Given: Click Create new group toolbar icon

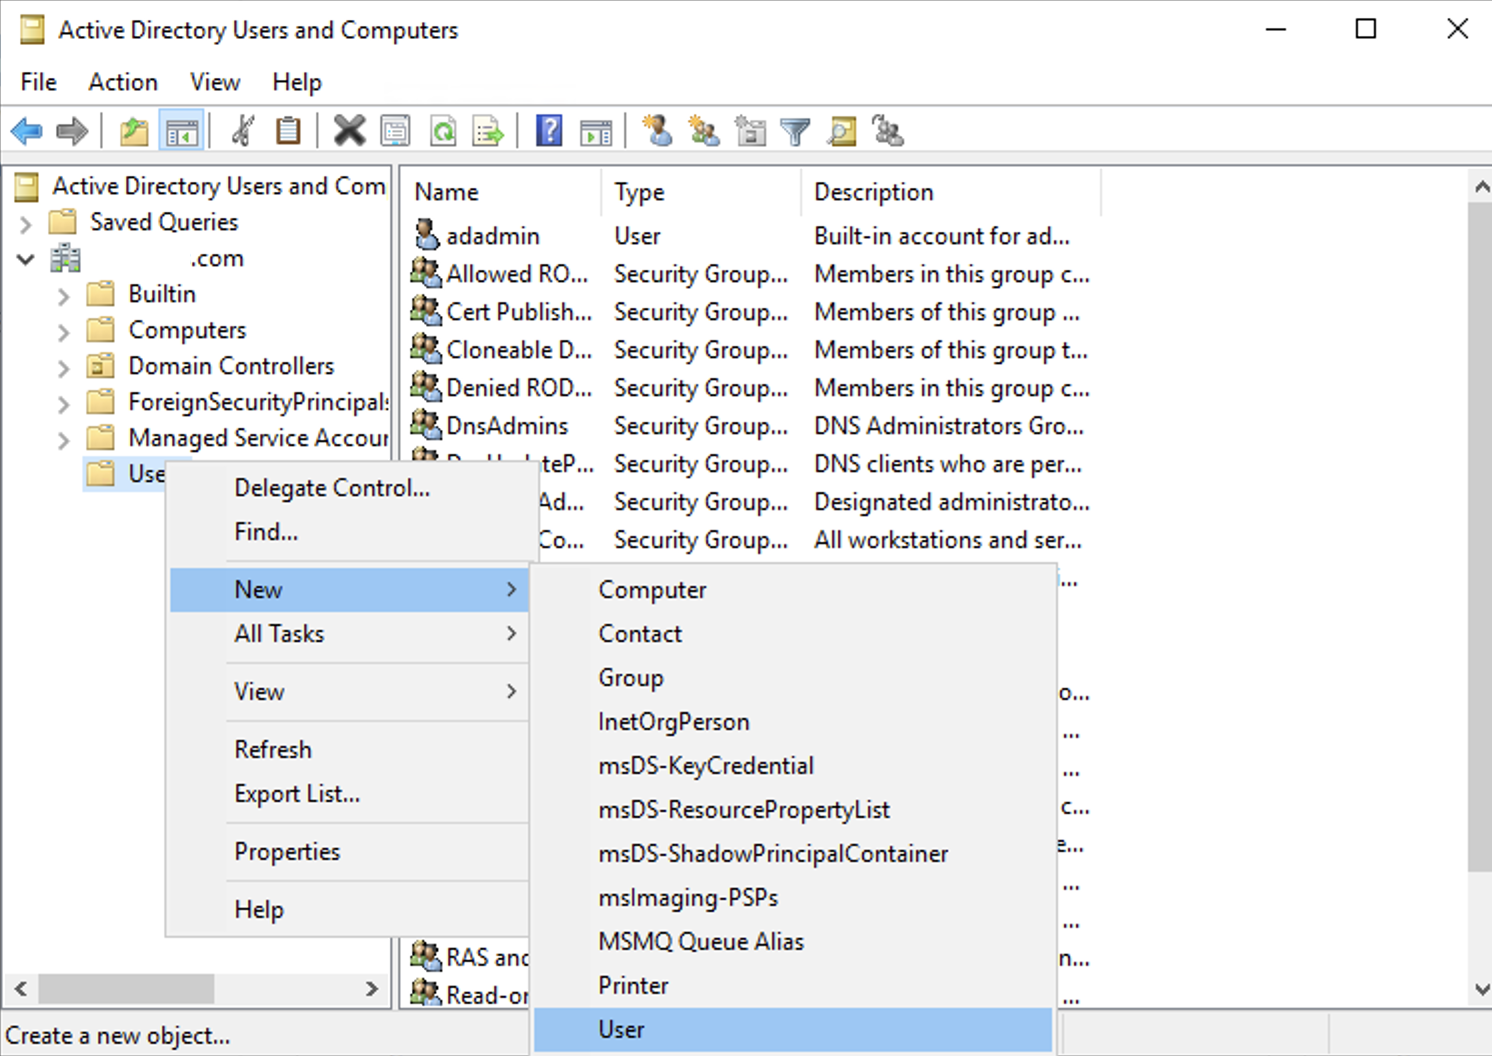Looking at the screenshot, I should click(x=703, y=131).
